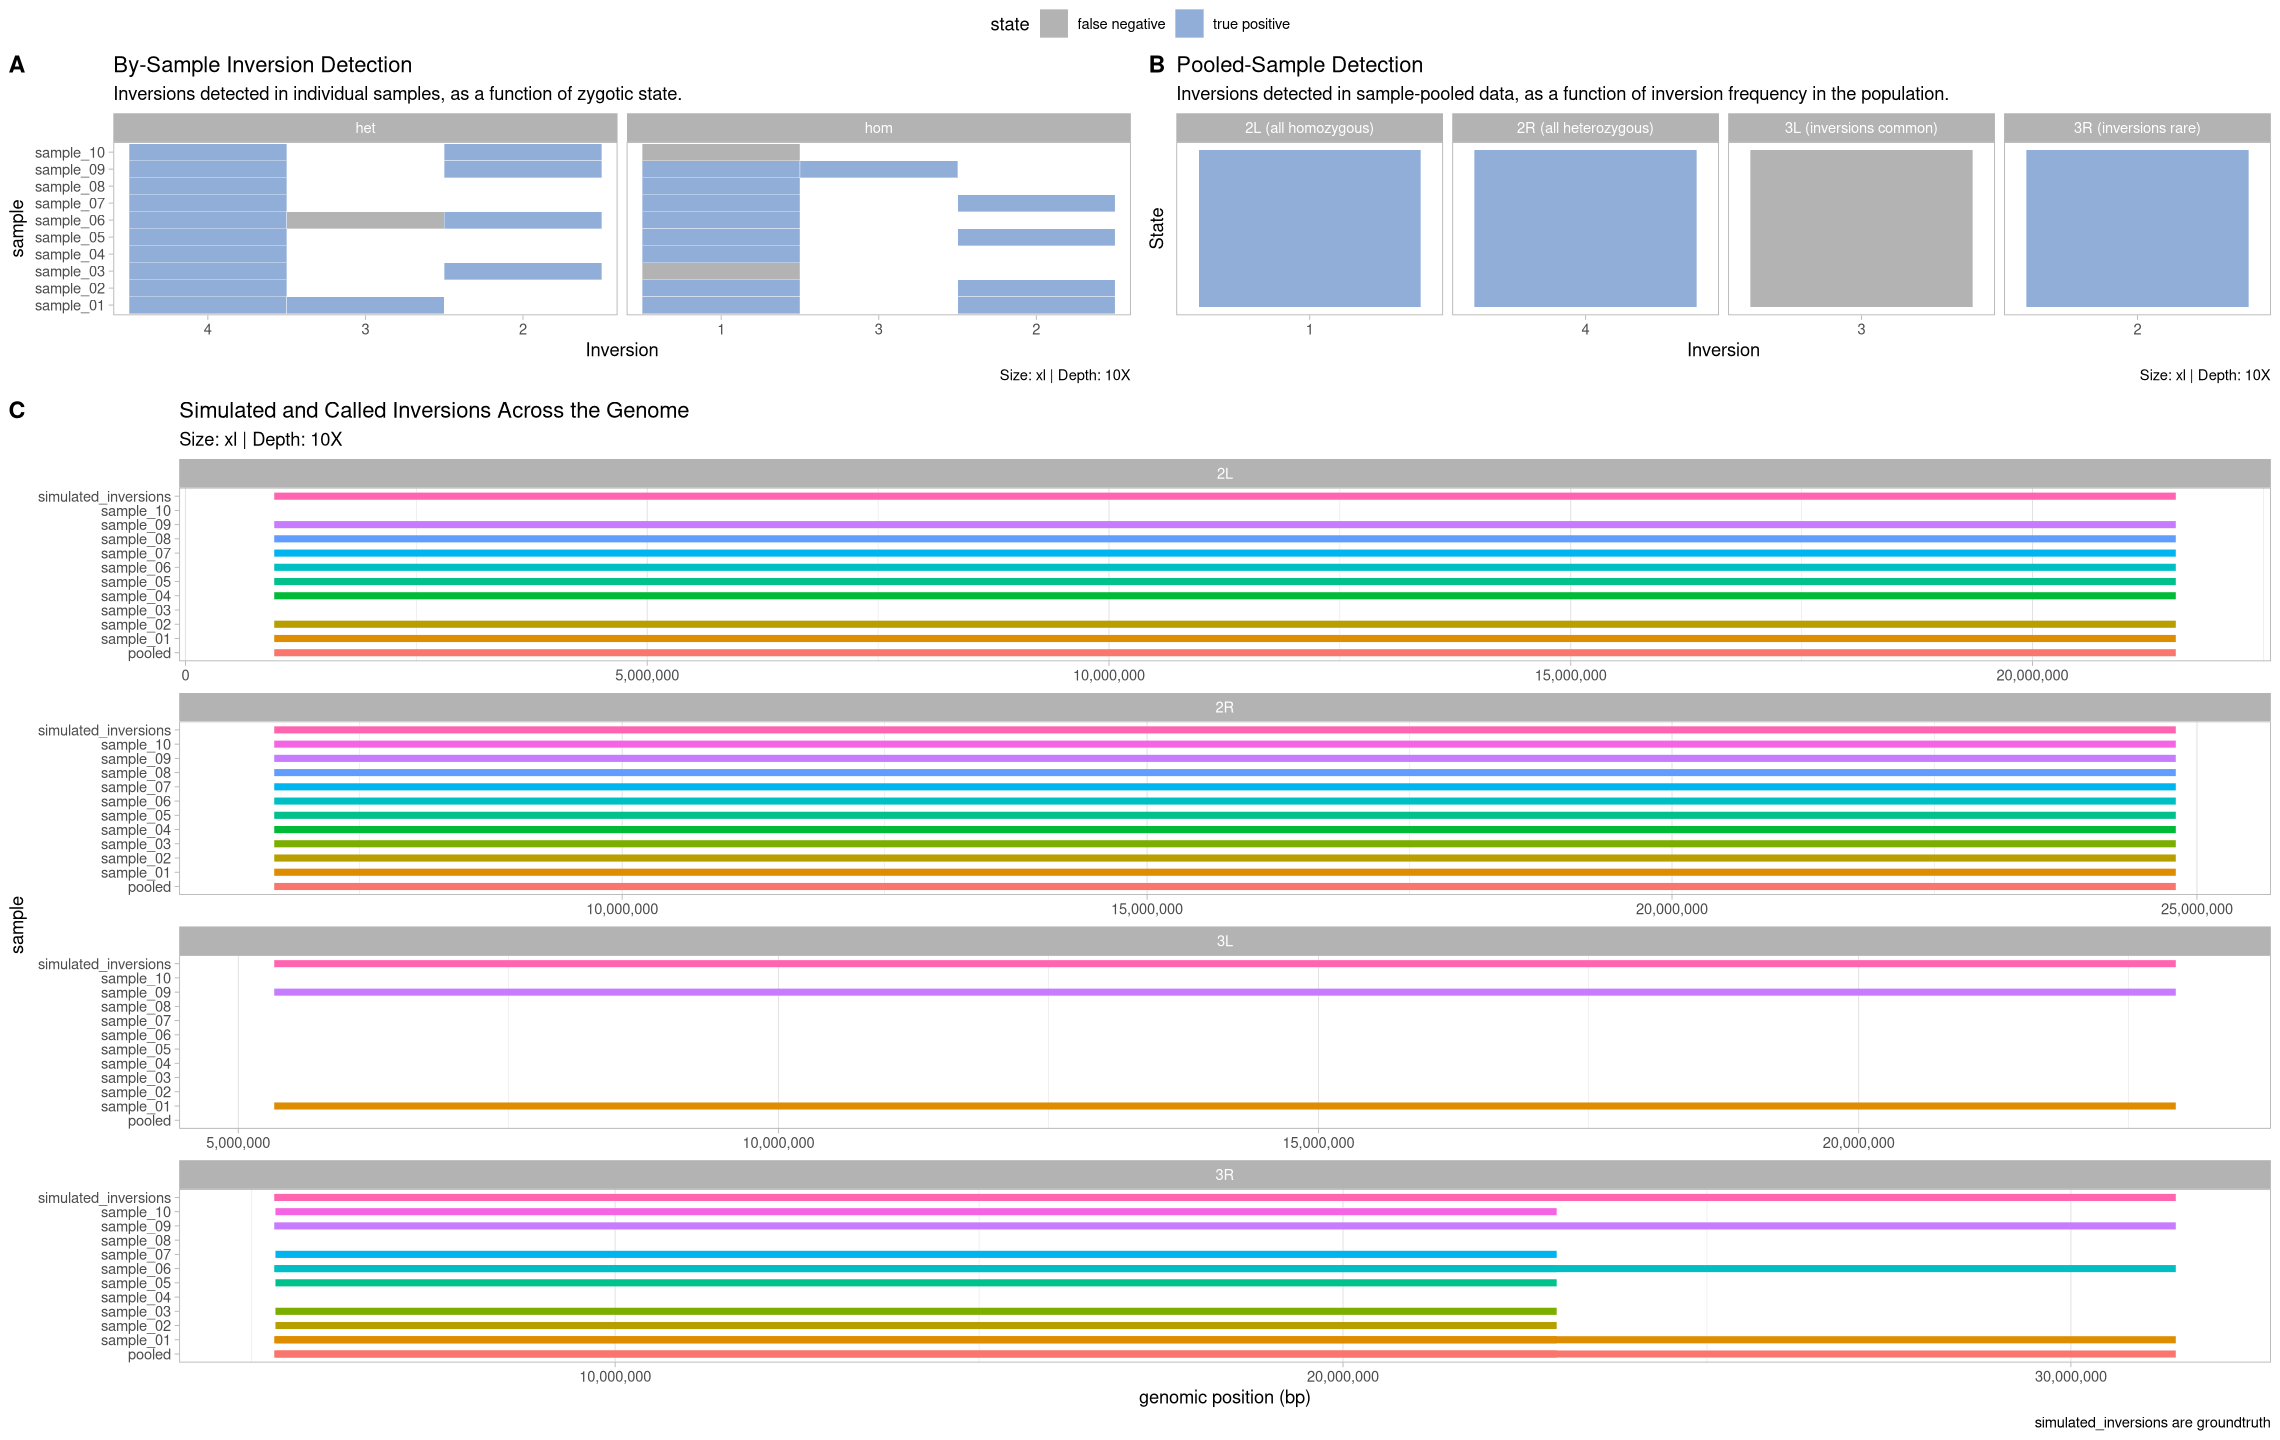Click the '3L (inversions common)' strip header

coord(1861,128)
